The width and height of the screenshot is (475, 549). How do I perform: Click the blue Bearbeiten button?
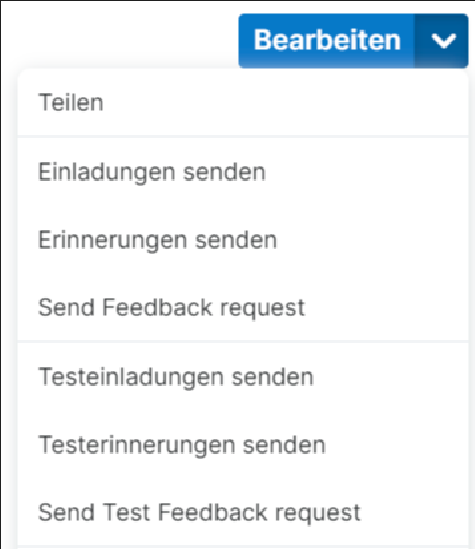(x=327, y=41)
